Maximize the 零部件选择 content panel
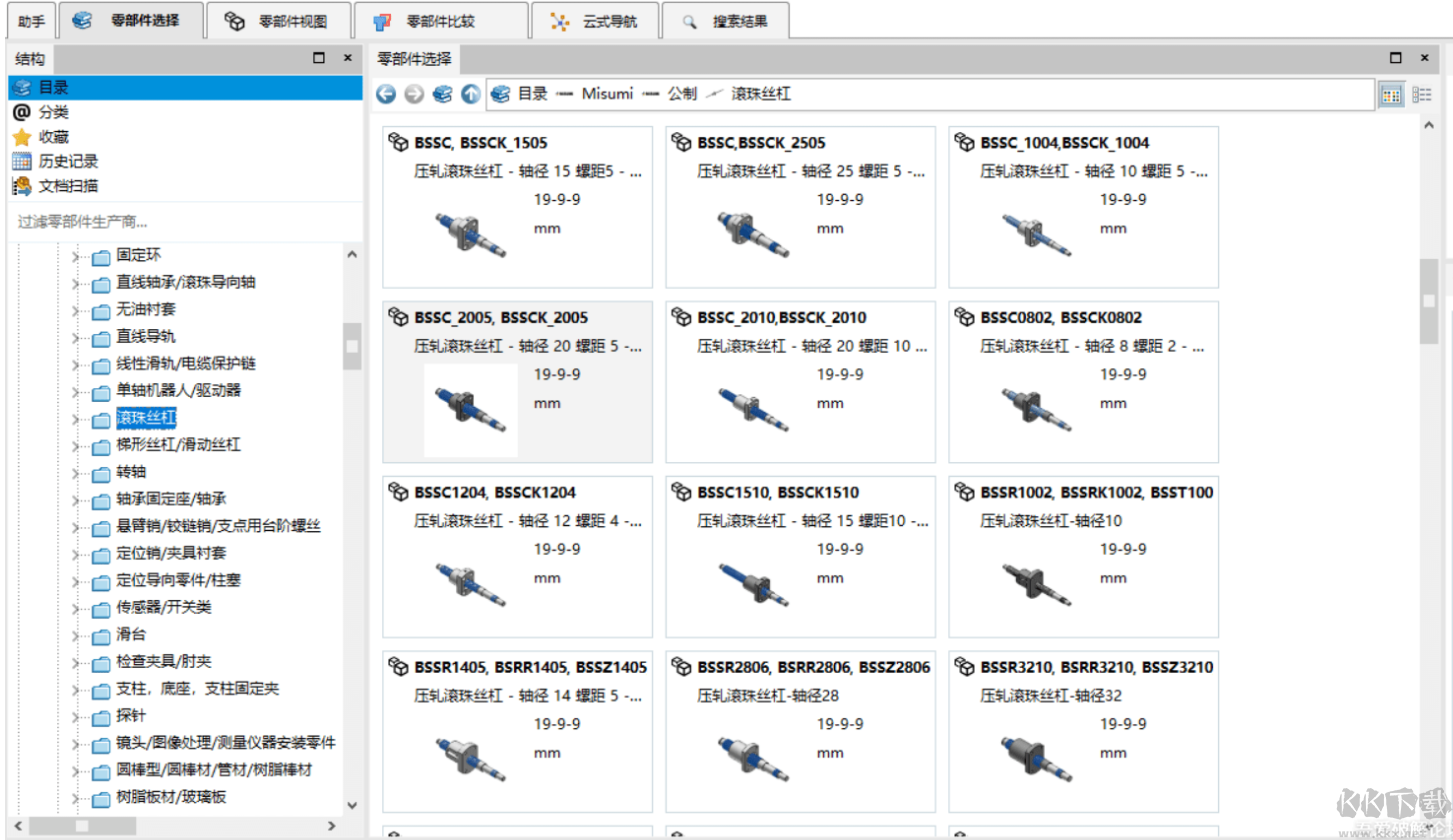The height and width of the screenshot is (840, 1453). pos(1397,58)
